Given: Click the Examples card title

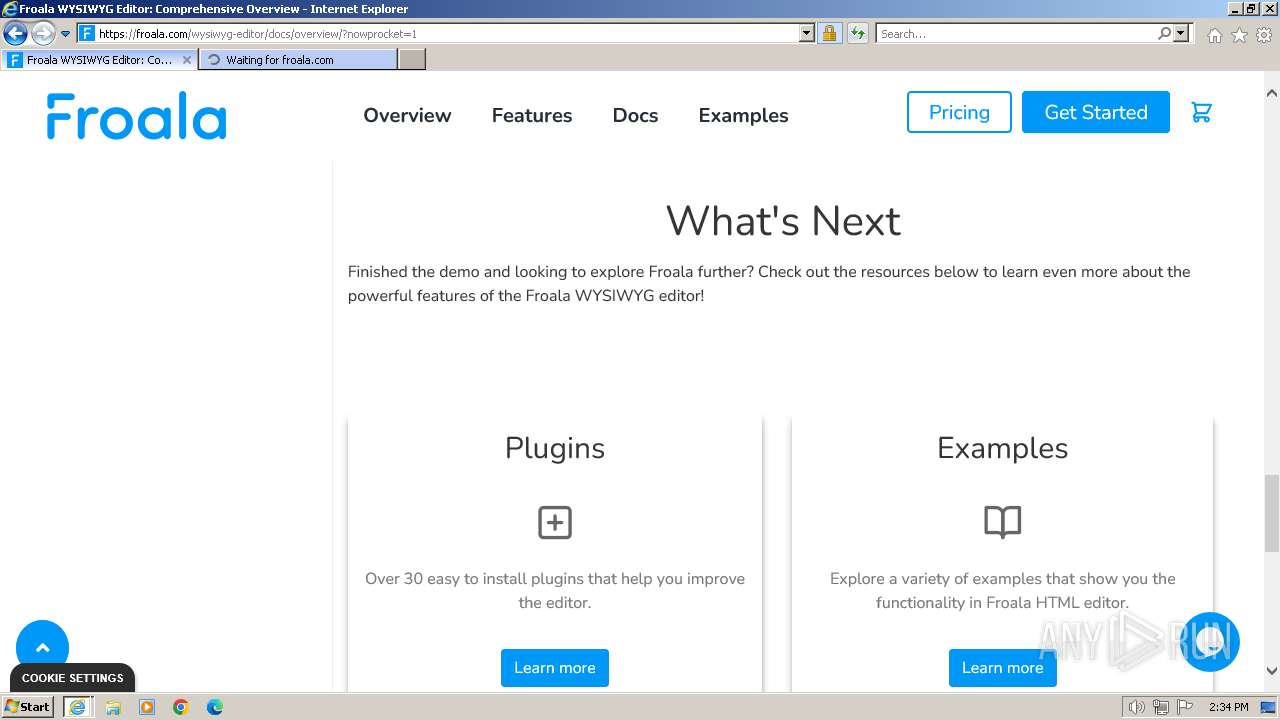Looking at the screenshot, I should 1002,448.
